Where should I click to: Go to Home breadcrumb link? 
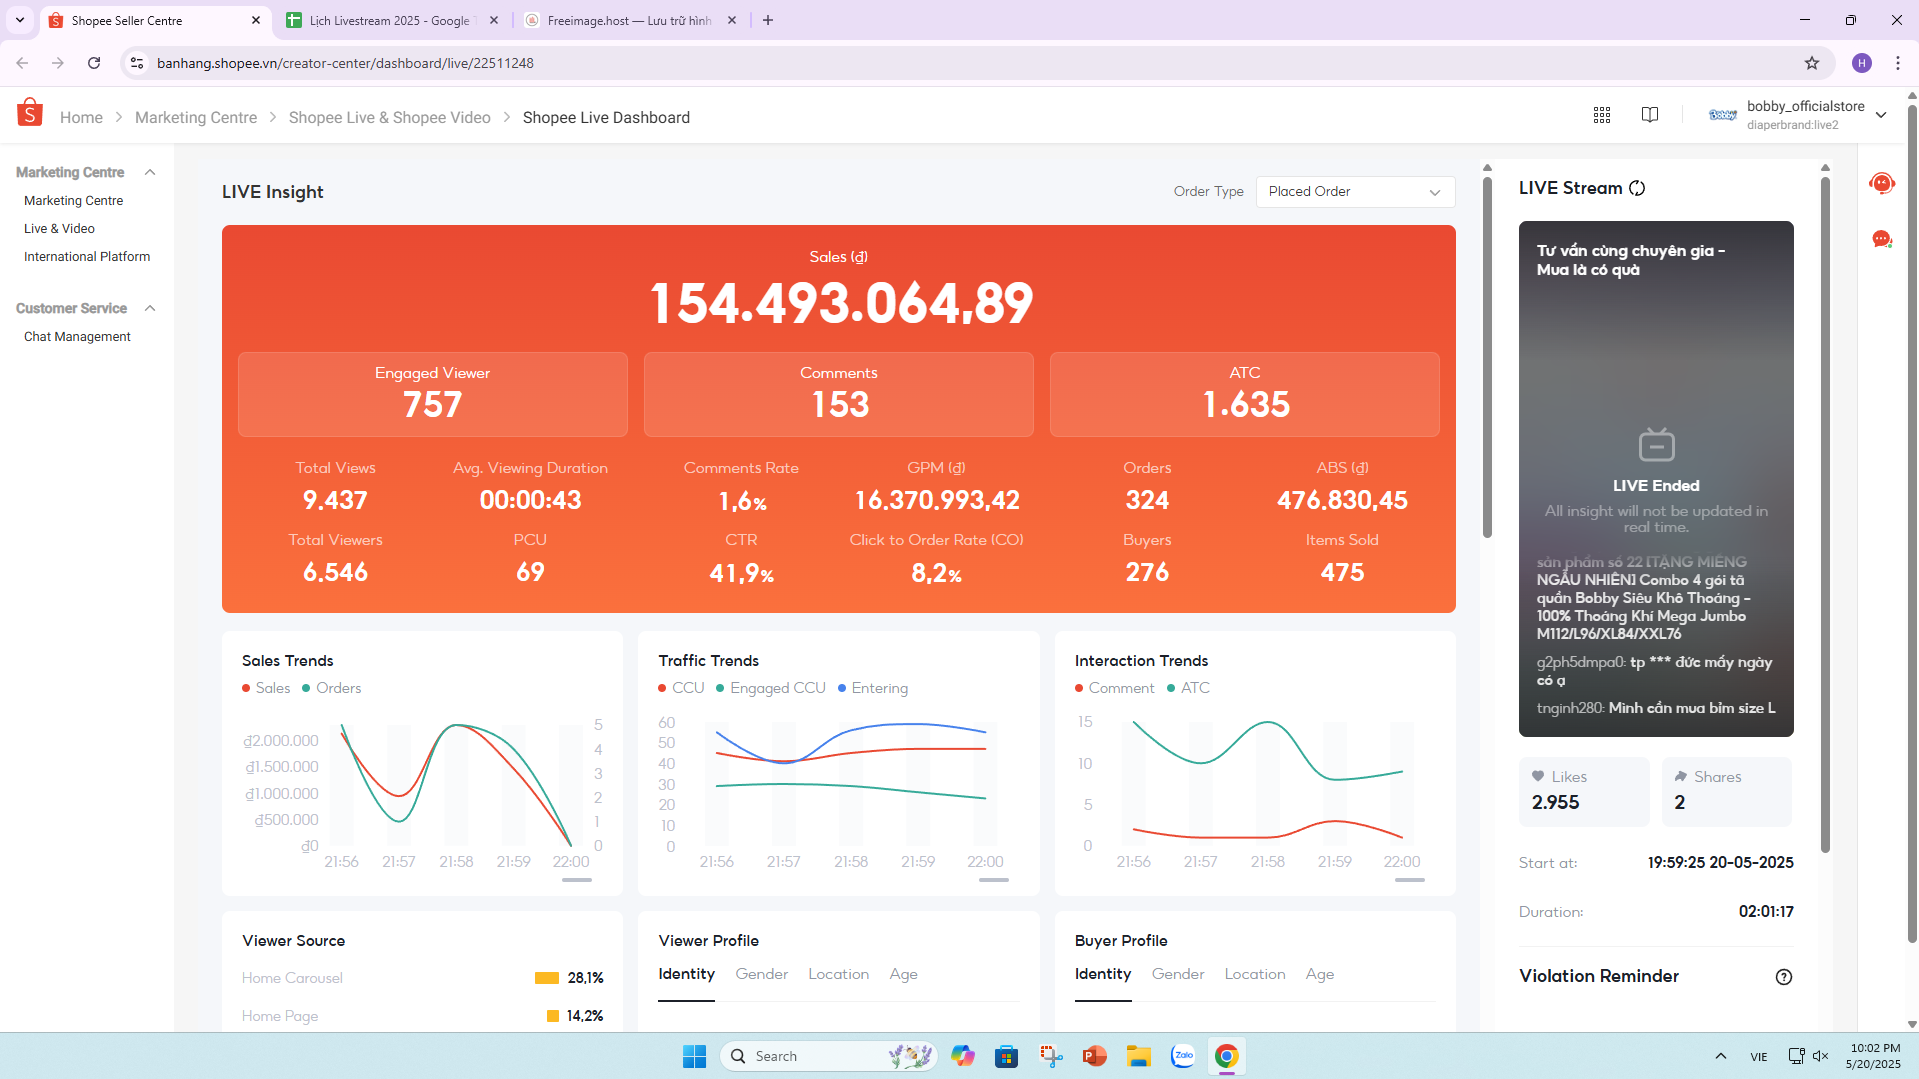[81, 117]
